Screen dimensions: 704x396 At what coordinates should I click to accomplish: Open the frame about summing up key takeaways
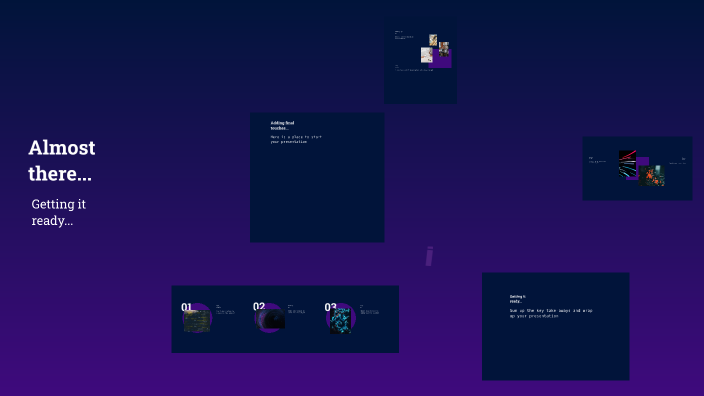[x=556, y=326]
